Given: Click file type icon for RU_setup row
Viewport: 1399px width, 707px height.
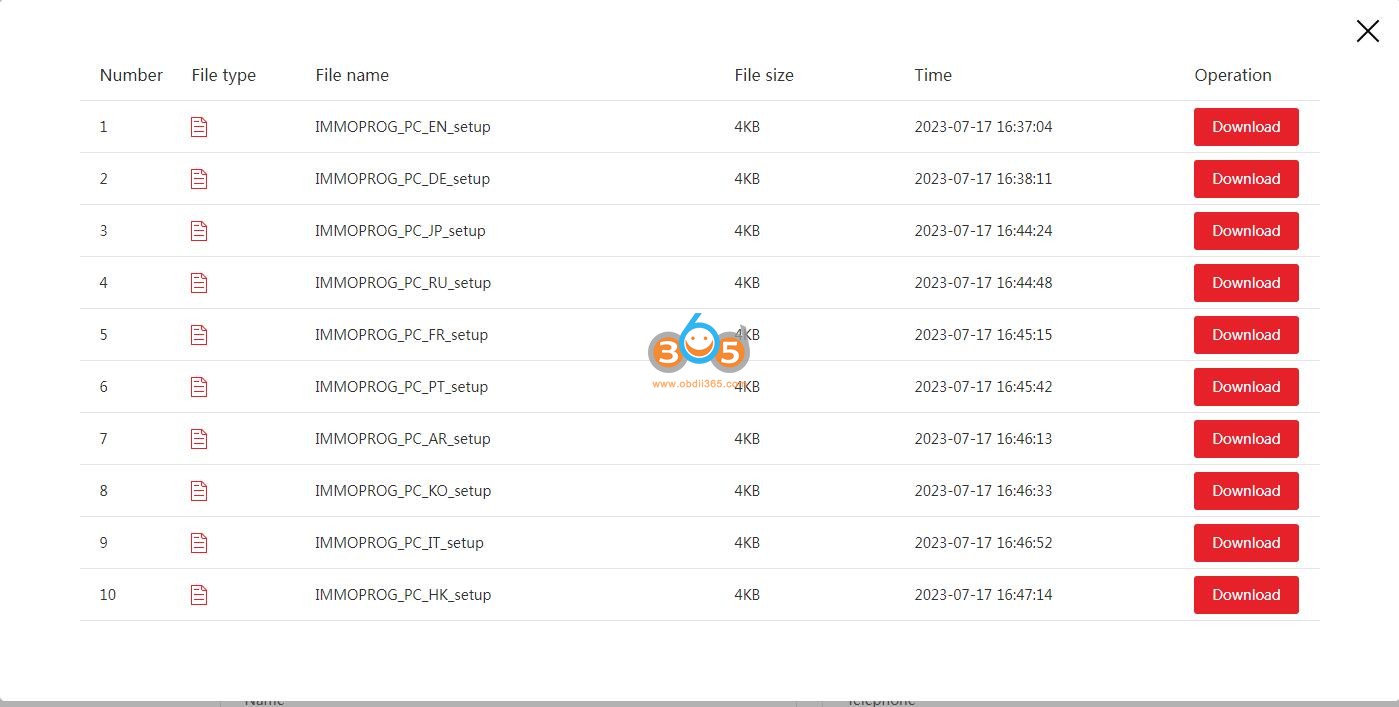Looking at the screenshot, I should [199, 283].
